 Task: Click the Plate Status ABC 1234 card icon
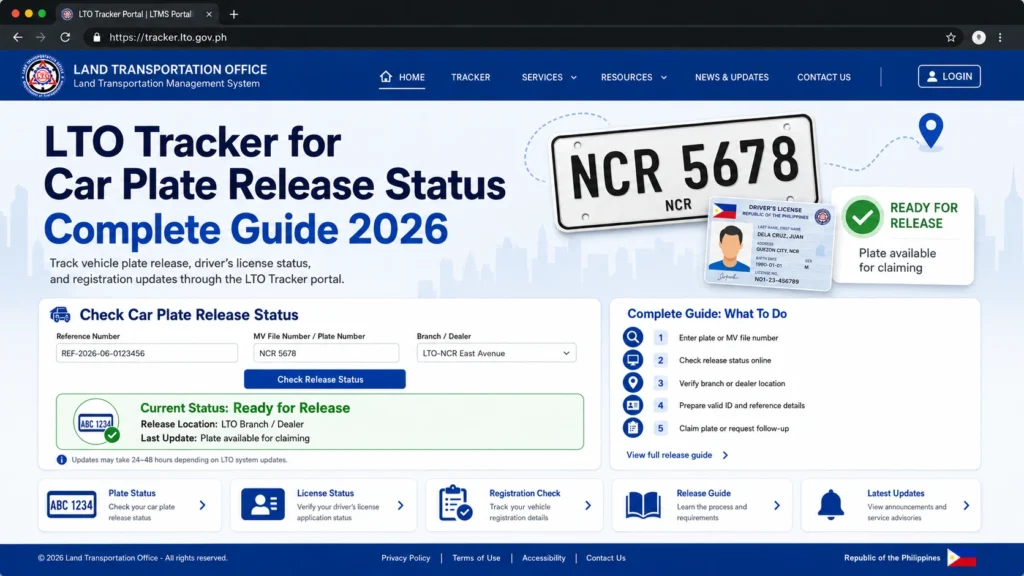(72, 505)
